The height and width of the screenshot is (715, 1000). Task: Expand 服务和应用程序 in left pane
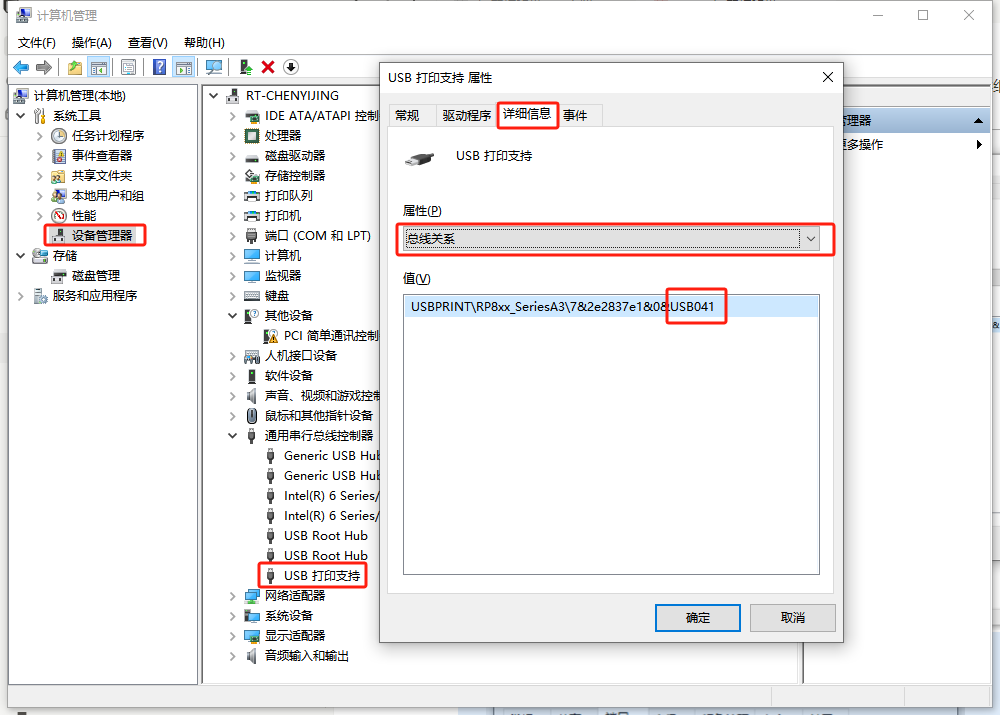[21, 296]
